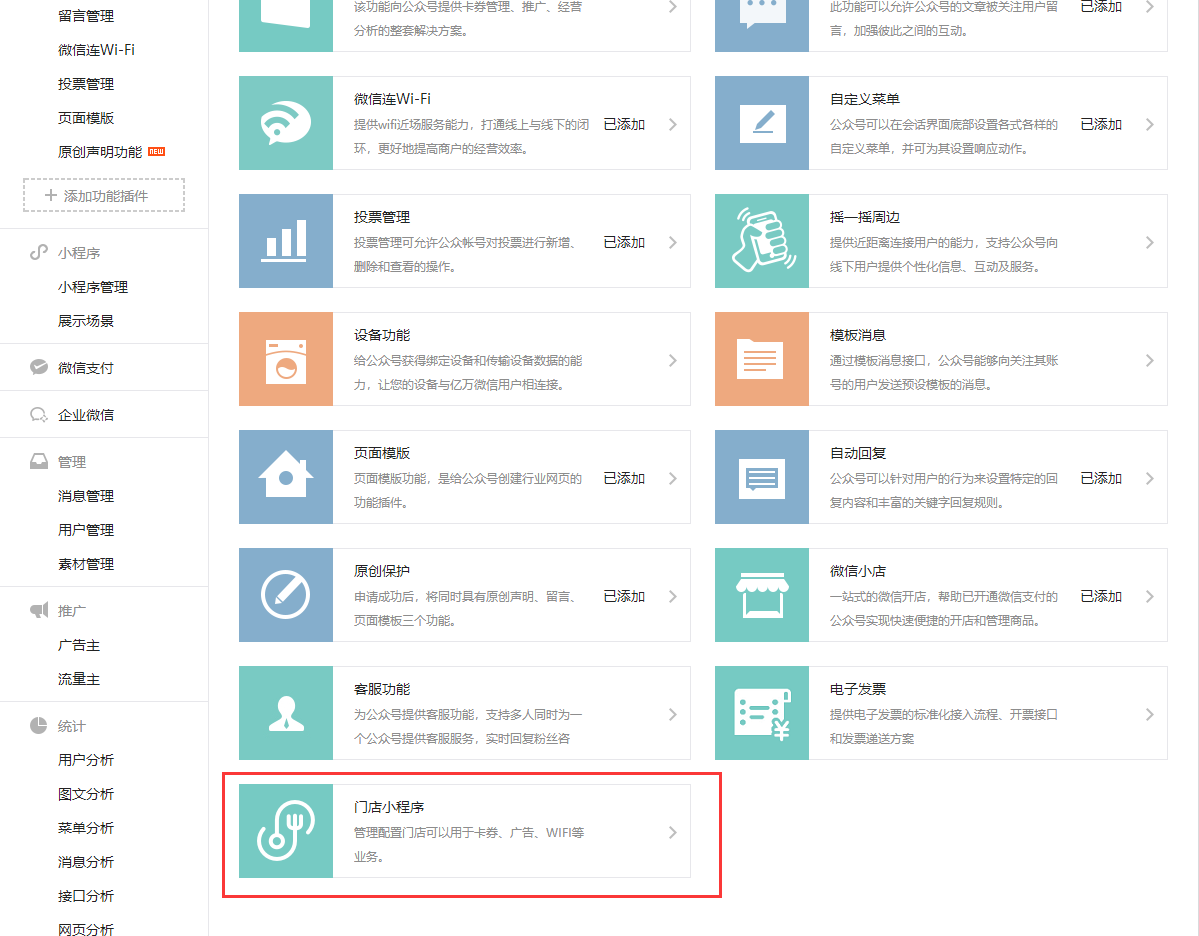Open 流量主 under 推广

(79, 678)
